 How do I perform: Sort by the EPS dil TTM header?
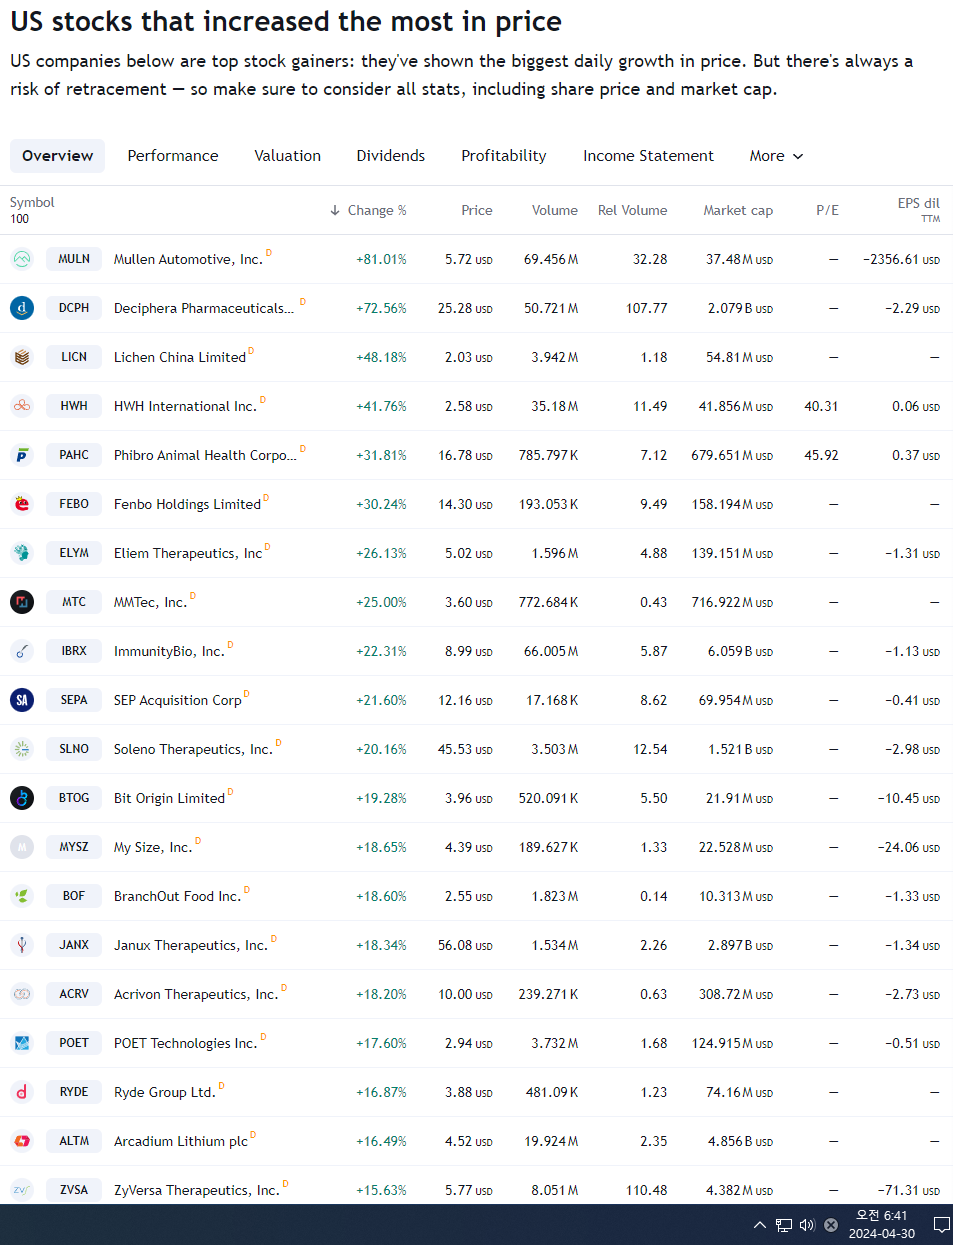(x=918, y=209)
